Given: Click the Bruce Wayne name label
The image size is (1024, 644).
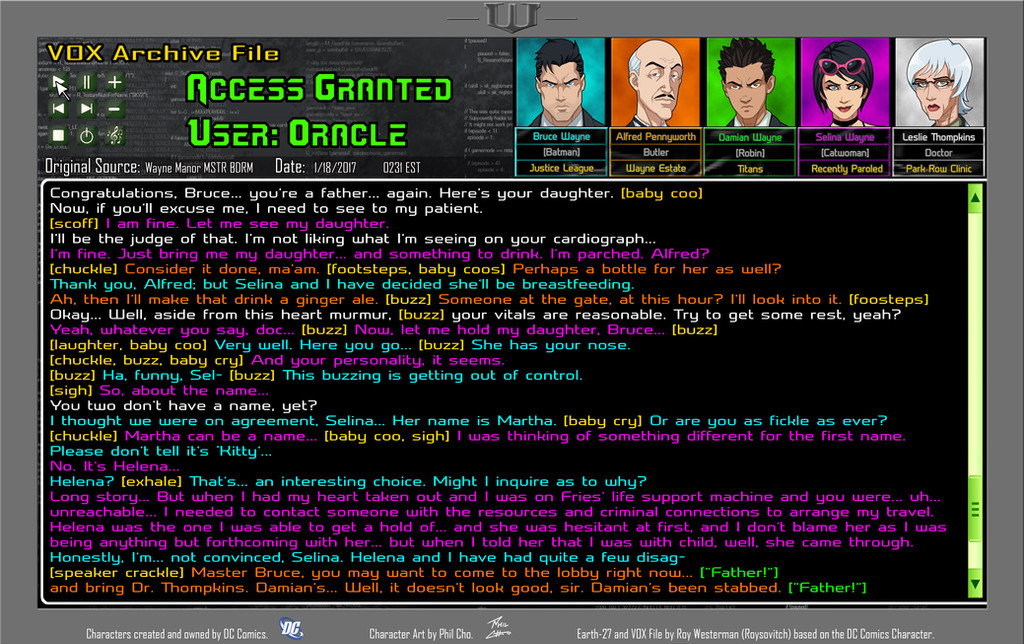Looking at the screenshot, I should (561, 137).
